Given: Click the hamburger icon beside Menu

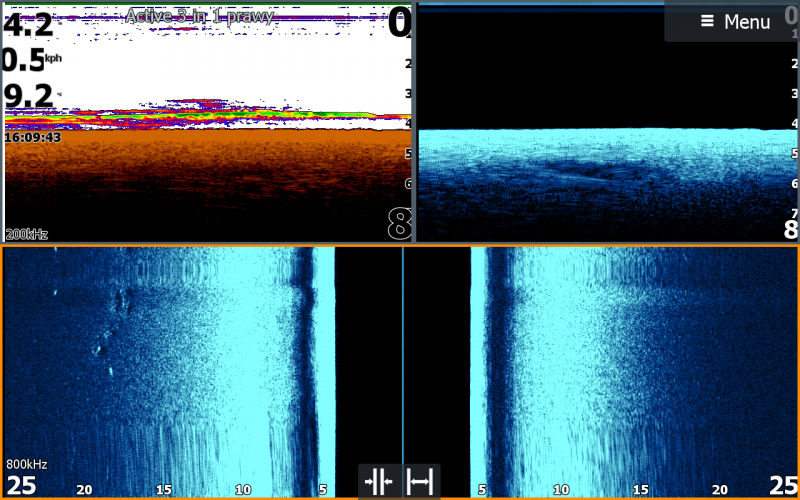Looking at the screenshot, I should click(x=707, y=22).
